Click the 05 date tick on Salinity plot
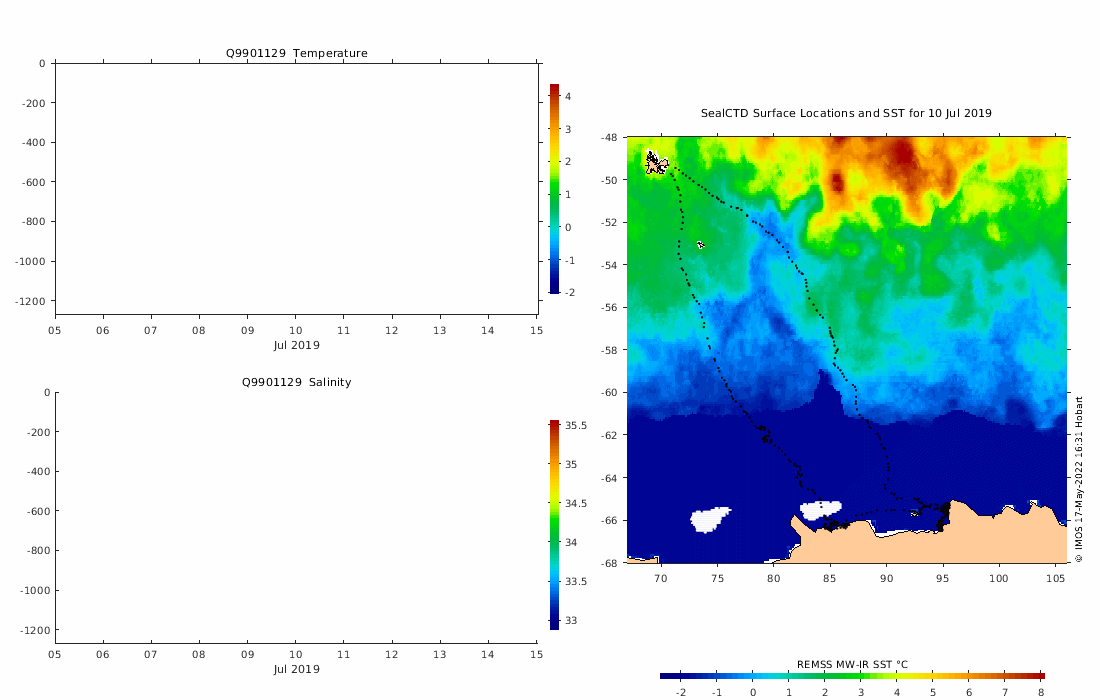 (x=55, y=654)
